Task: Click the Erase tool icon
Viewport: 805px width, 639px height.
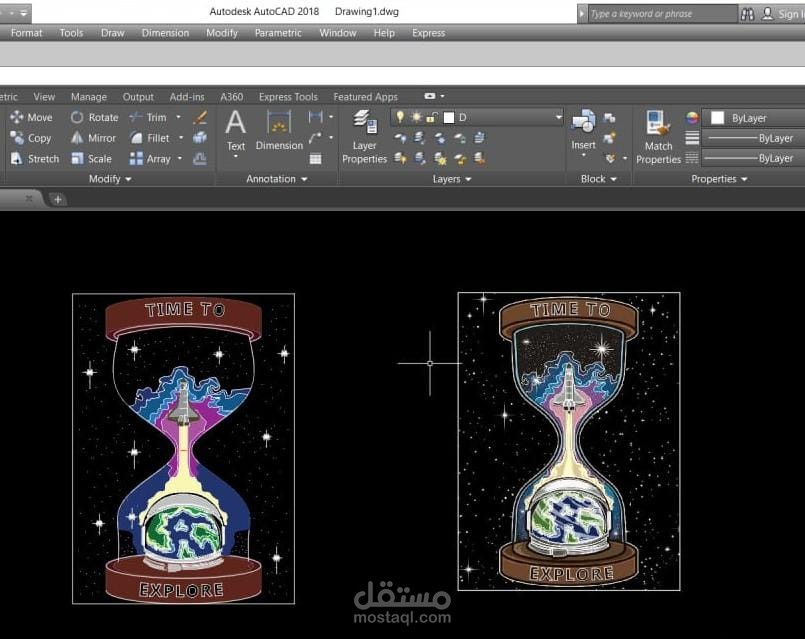Action: [200, 118]
